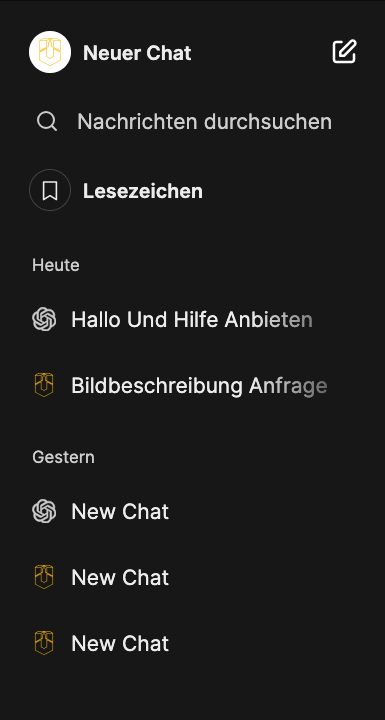Click OpenAI icon beside Hallo Und Hilfe Anbieten
385x720 pixels.
[x=44, y=319]
